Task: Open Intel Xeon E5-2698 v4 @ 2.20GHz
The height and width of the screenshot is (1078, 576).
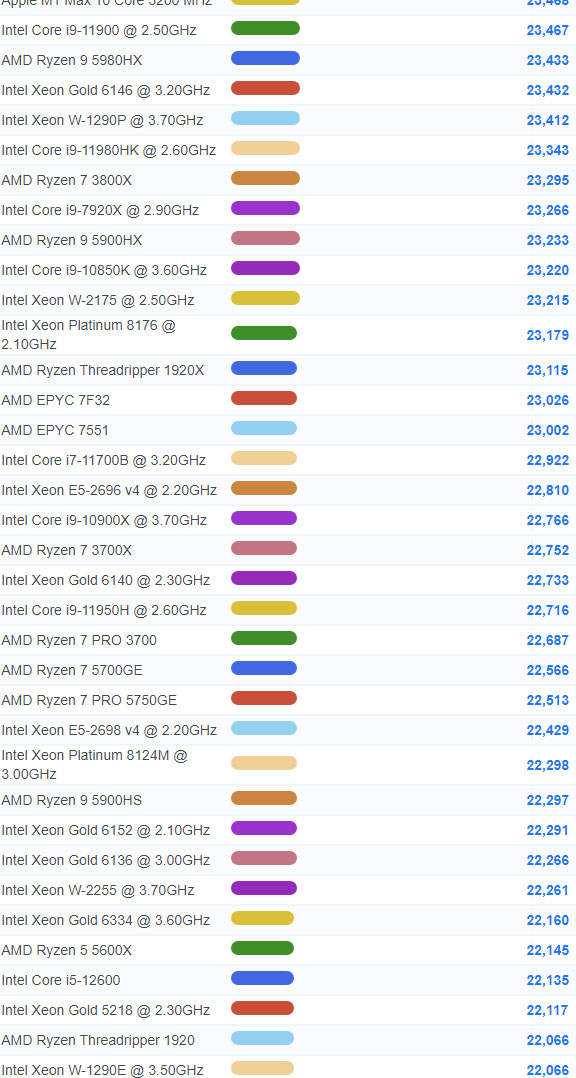Action: (x=109, y=730)
